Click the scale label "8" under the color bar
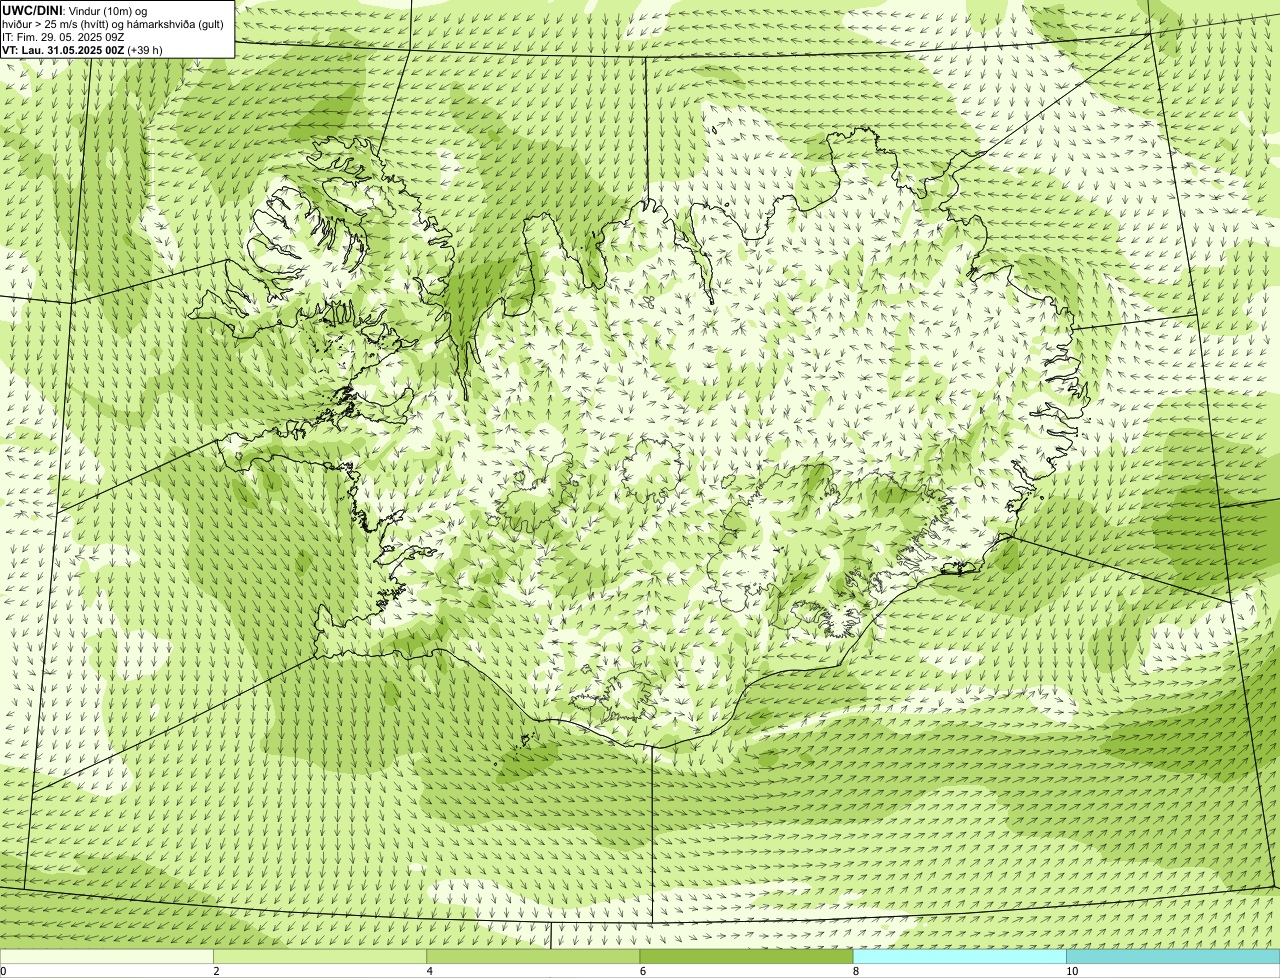 point(856,971)
